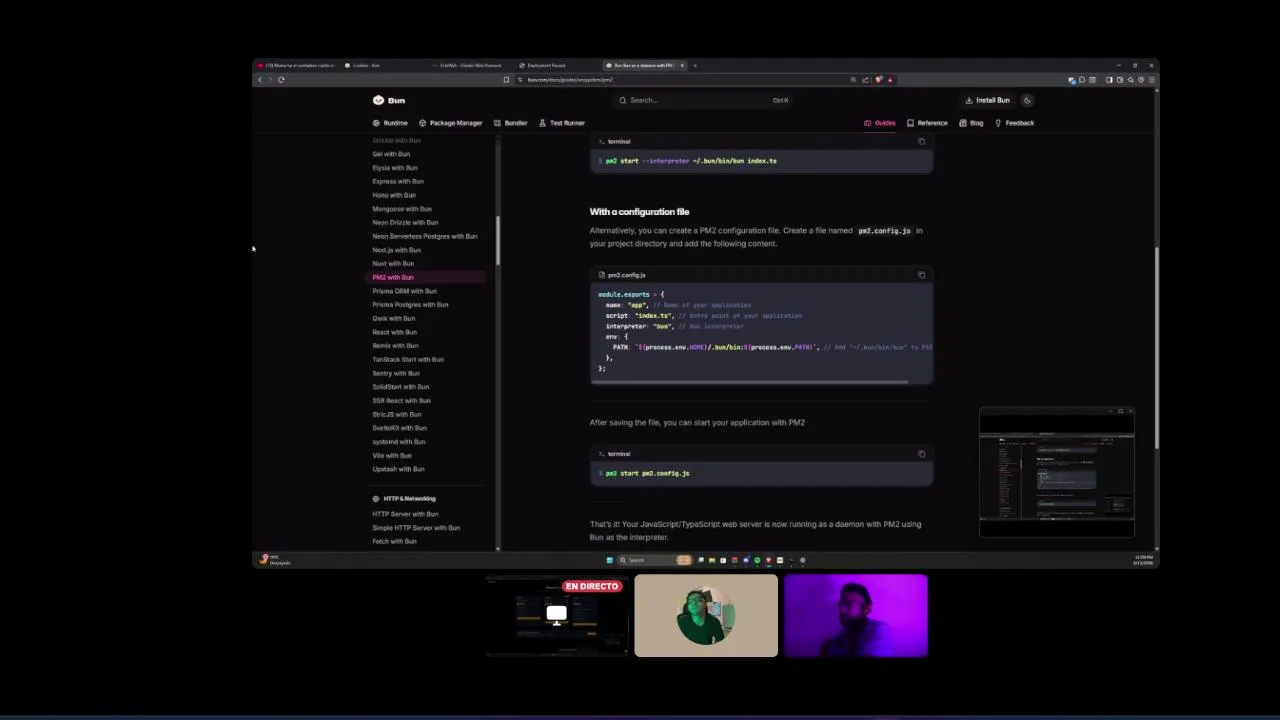The image size is (1280, 720).
Task: Open Gel with Bun guide
Action: [391, 154]
